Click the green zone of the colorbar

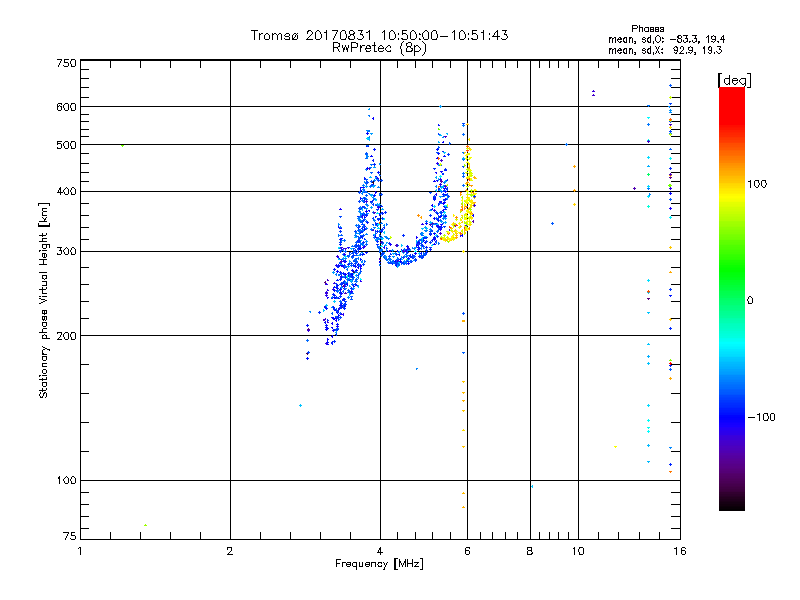[732, 270]
